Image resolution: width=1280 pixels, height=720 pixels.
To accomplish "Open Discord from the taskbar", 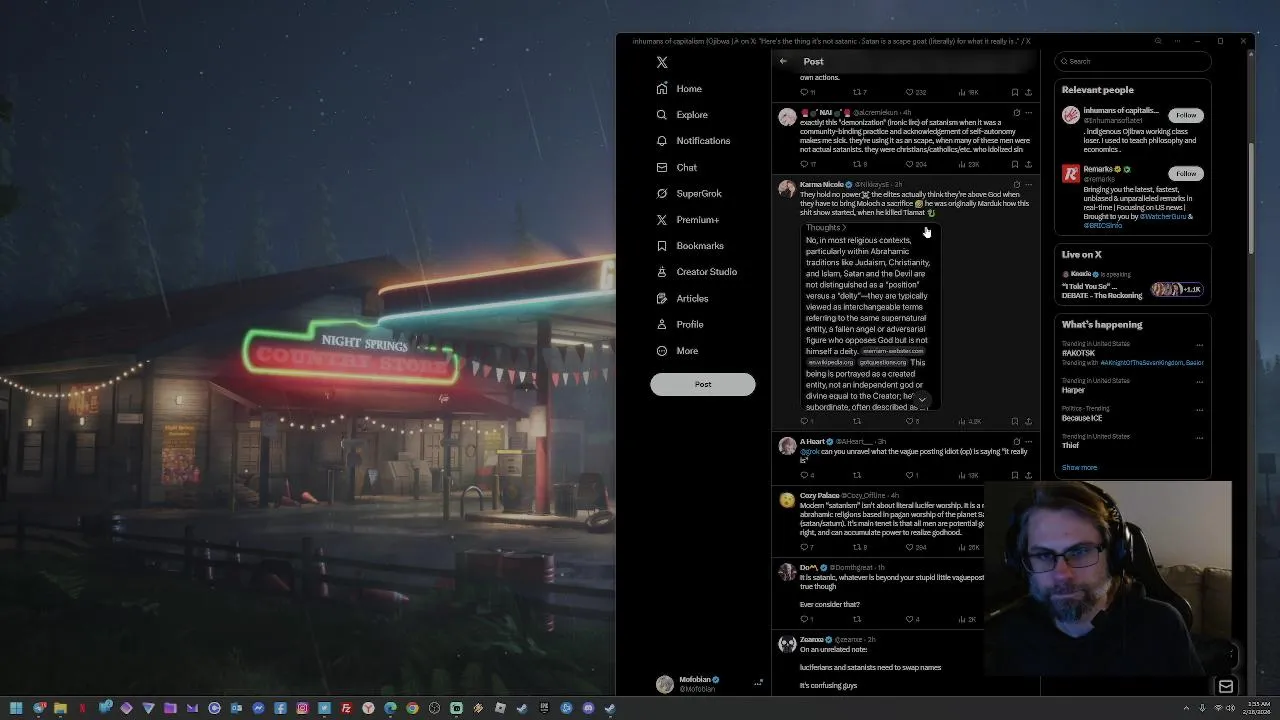I will pos(588,708).
